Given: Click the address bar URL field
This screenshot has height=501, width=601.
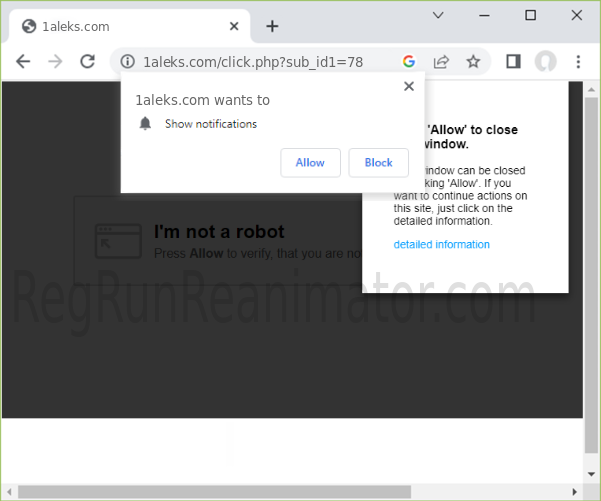Looking at the screenshot, I should [265, 61].
